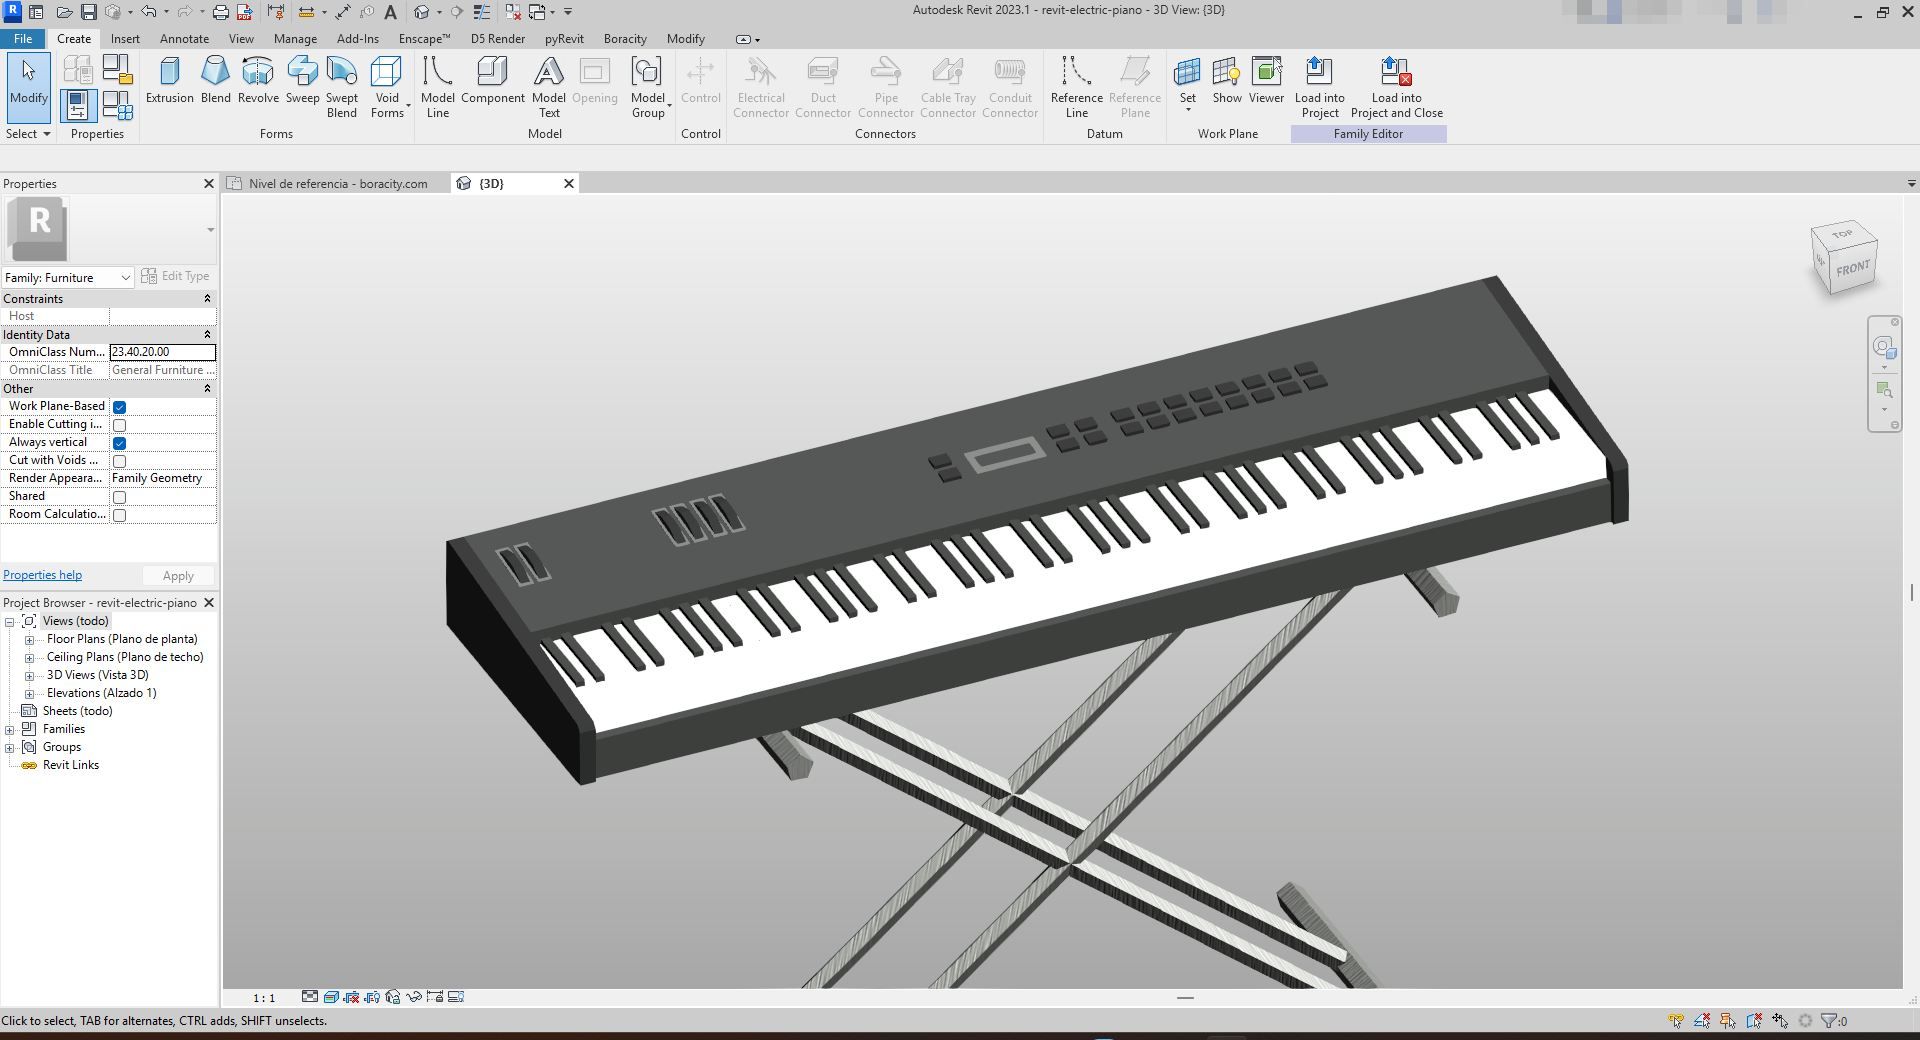The height and width of the screenshot is (1040, 1920).
Task: Click the ViewCube FRONT face
Action: pyautogui.click(x=1852, y=268)
